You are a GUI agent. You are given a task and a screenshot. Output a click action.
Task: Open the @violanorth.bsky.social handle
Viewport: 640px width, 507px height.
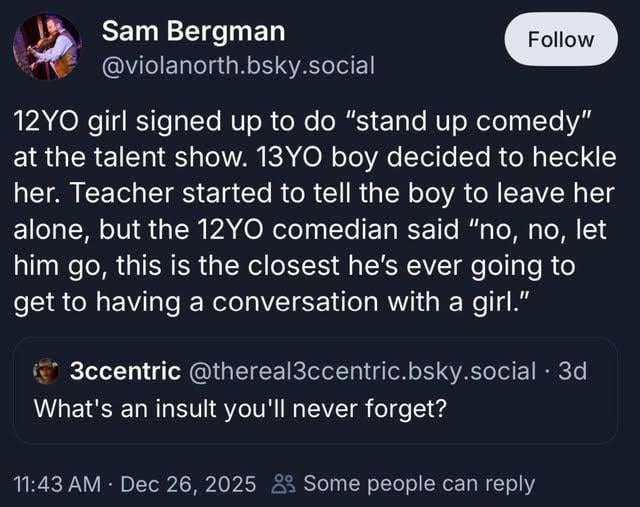[238, 66]
